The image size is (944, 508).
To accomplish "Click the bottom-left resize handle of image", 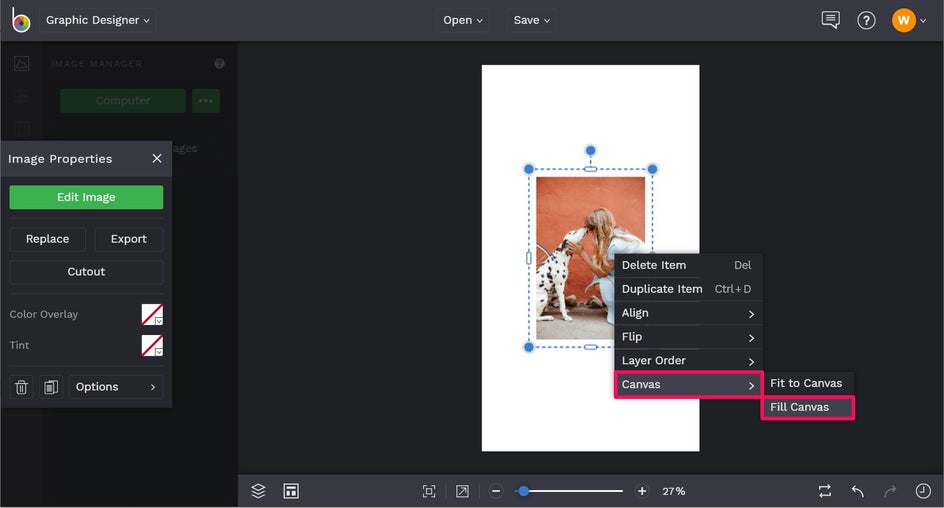I will click(x=529, y=347).
